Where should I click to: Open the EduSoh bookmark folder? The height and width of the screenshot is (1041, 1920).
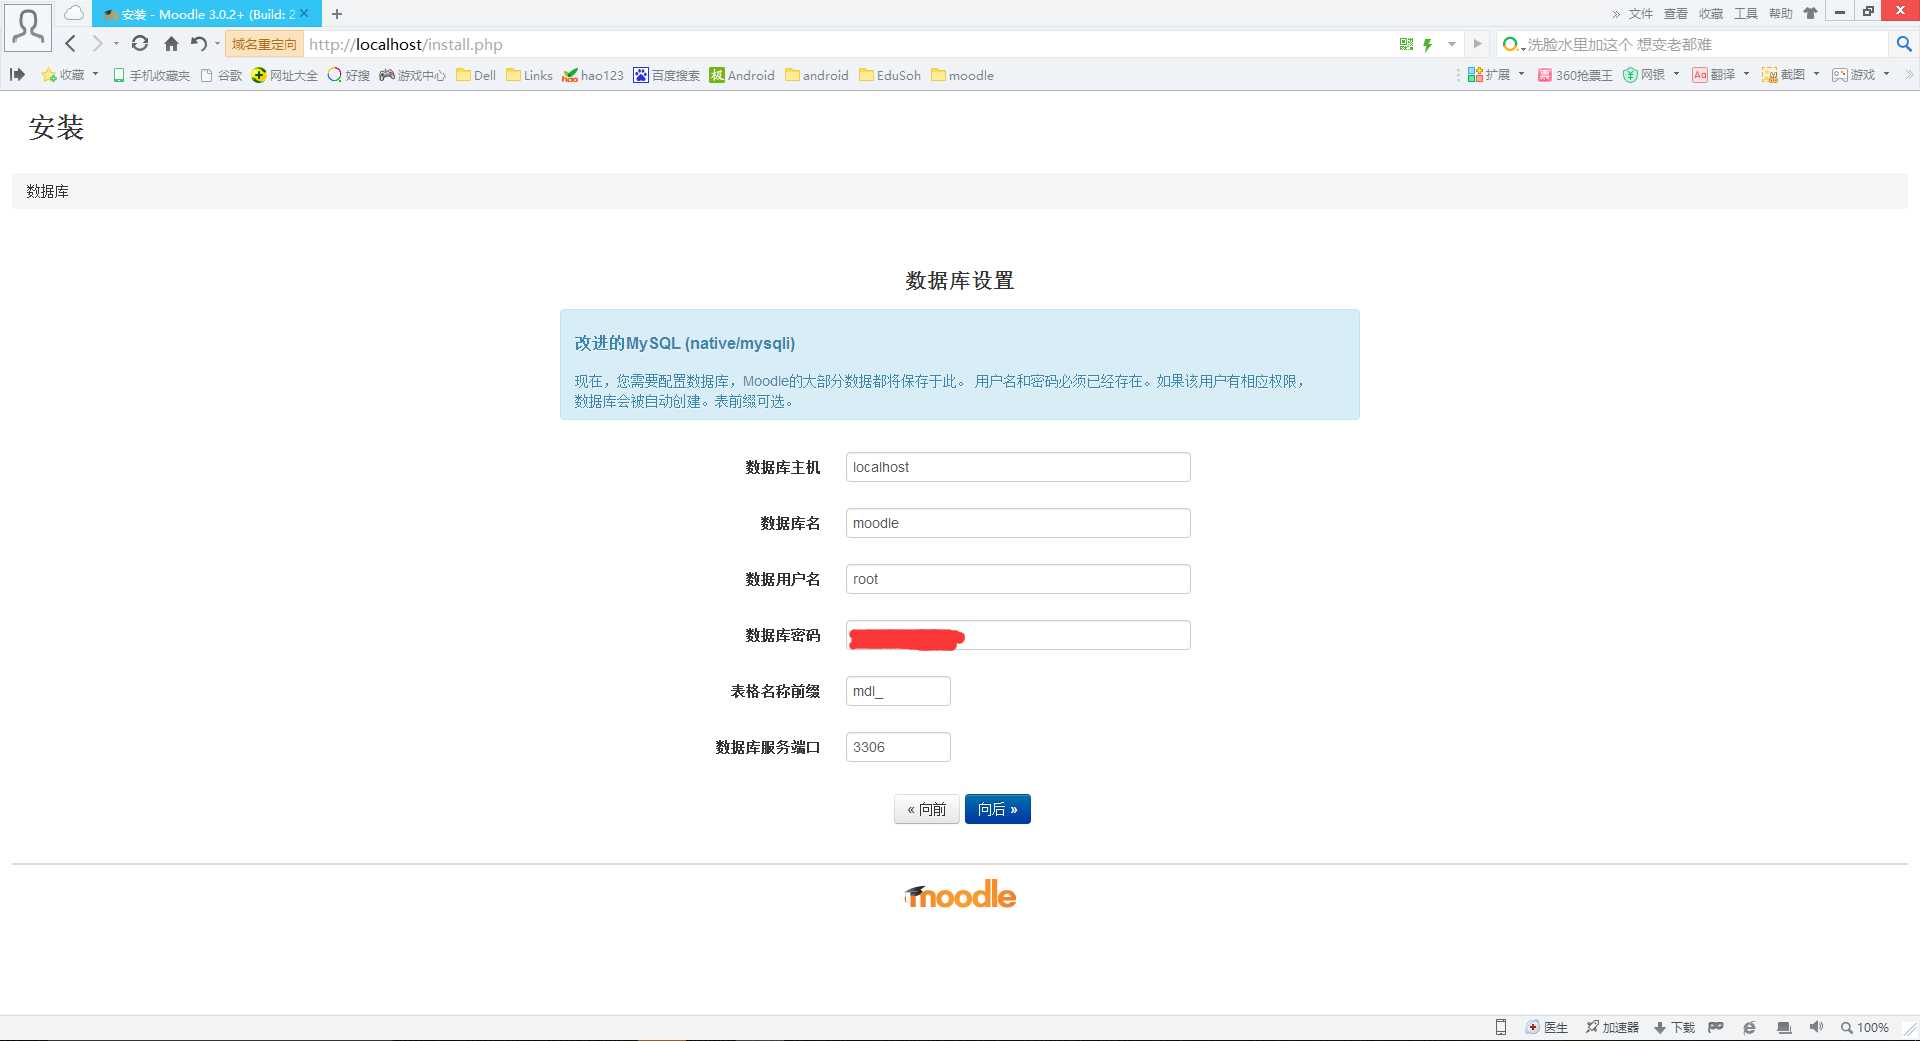tap(889, 75)
